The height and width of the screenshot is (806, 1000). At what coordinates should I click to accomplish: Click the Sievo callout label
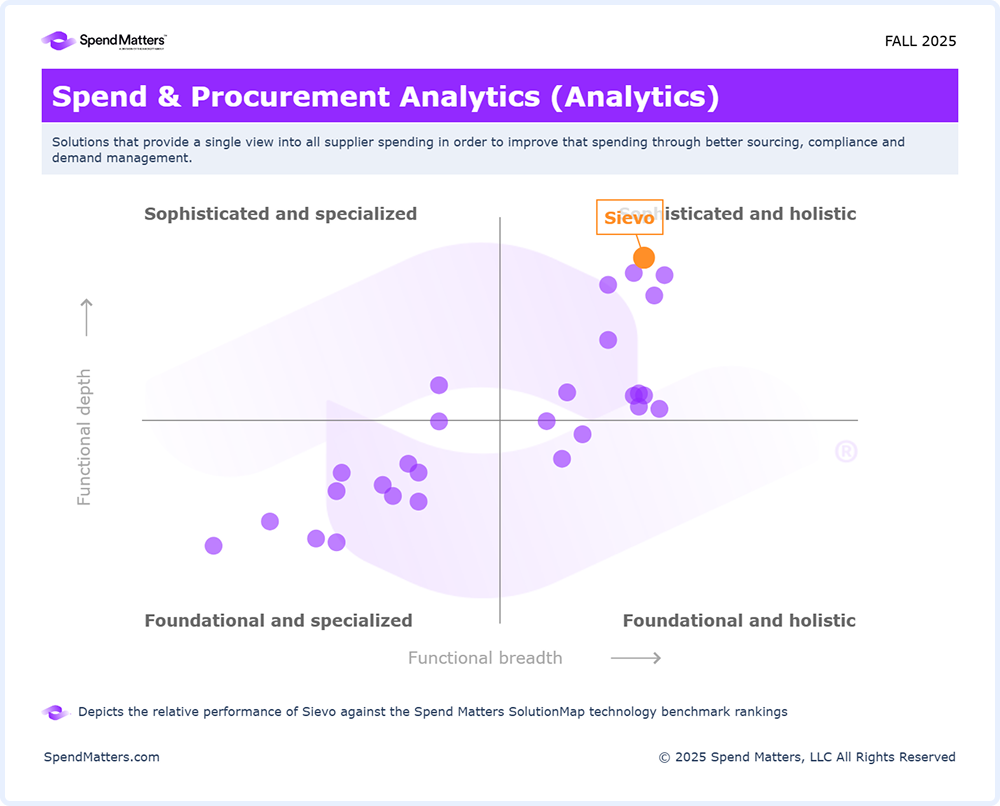tap(629, 218)
